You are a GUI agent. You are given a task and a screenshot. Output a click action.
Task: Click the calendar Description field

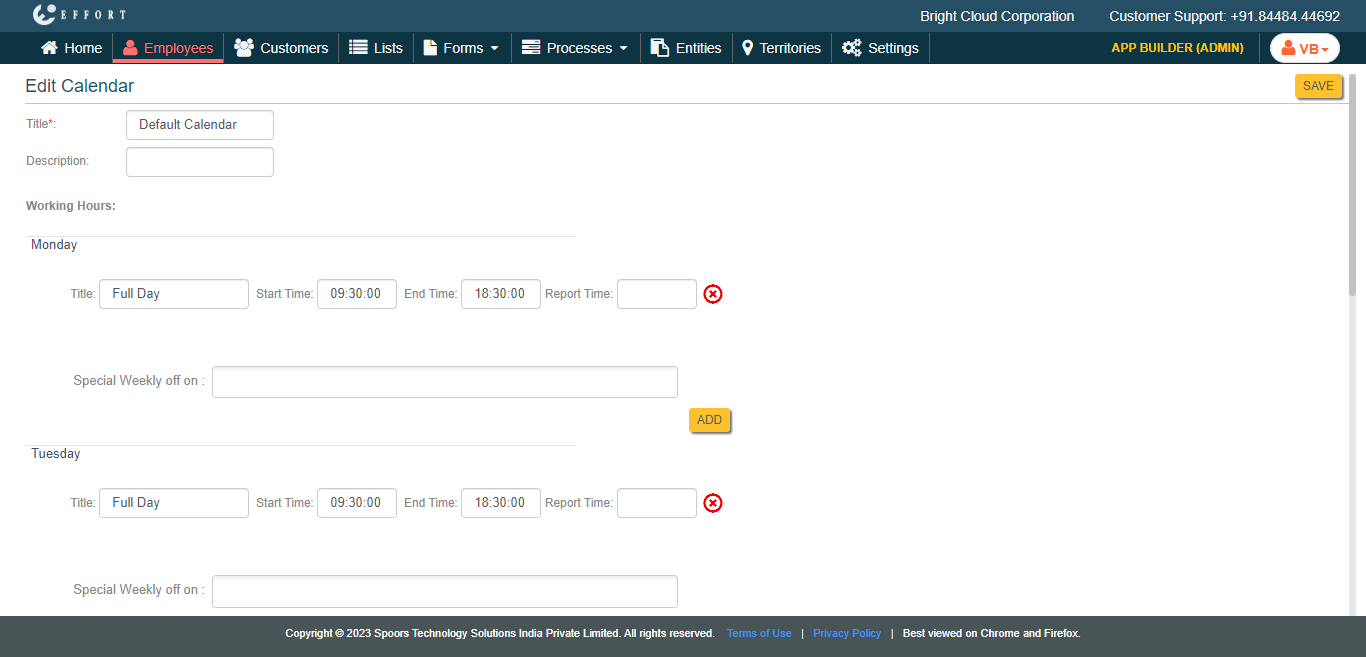[200, 162]
